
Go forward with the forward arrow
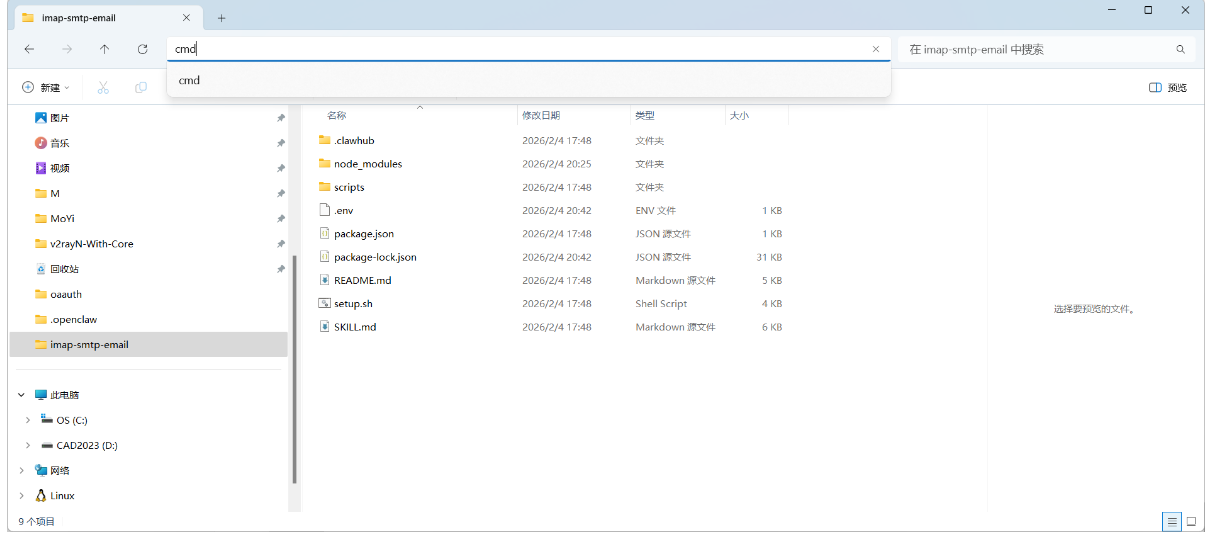pos(67,49)
